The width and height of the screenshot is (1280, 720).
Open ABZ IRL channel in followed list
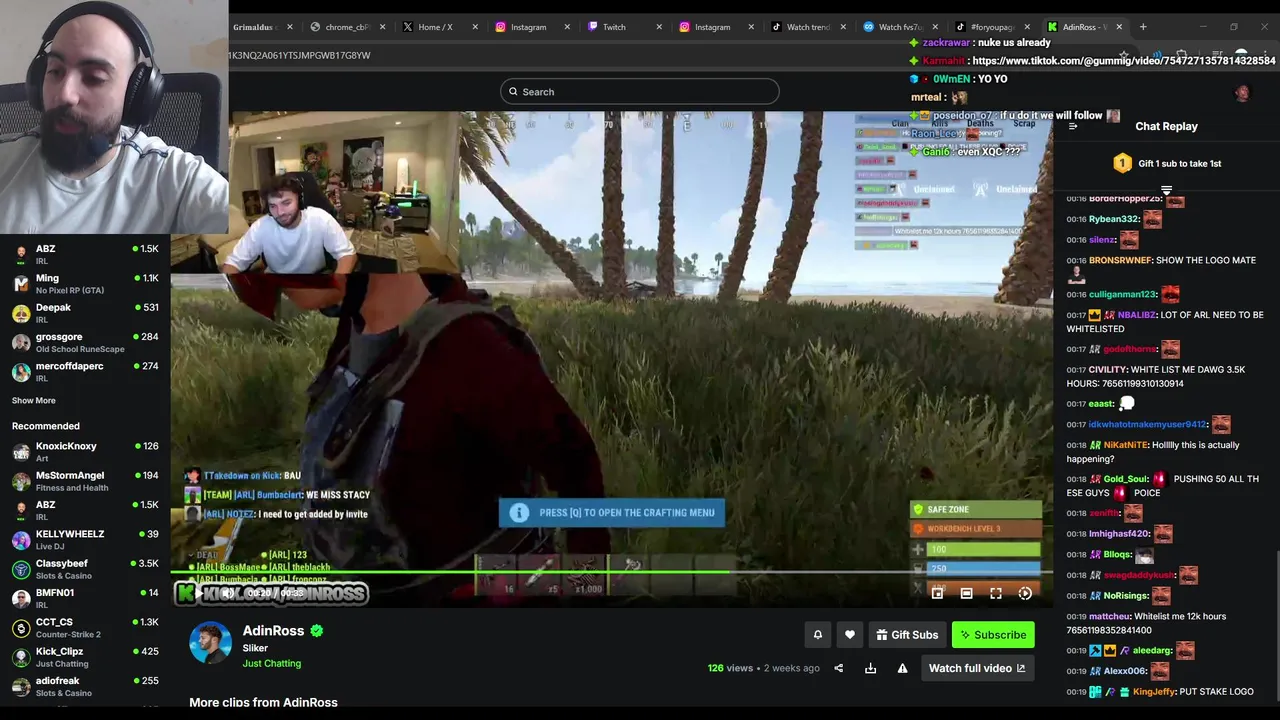[x=85, y=254]
